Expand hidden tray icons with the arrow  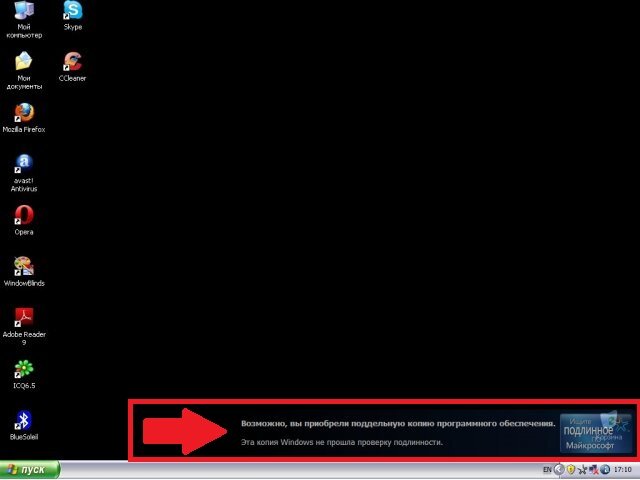tap(559, 469)
